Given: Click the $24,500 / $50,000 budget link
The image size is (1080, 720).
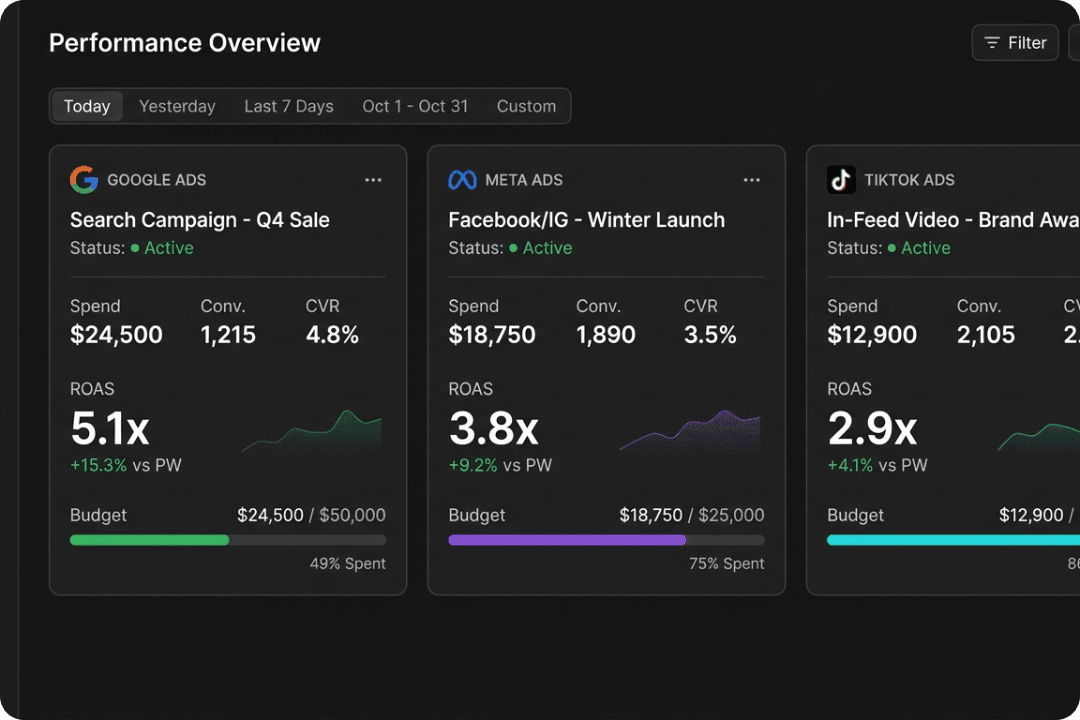Looking at the screenshot, I should (311, 515).
